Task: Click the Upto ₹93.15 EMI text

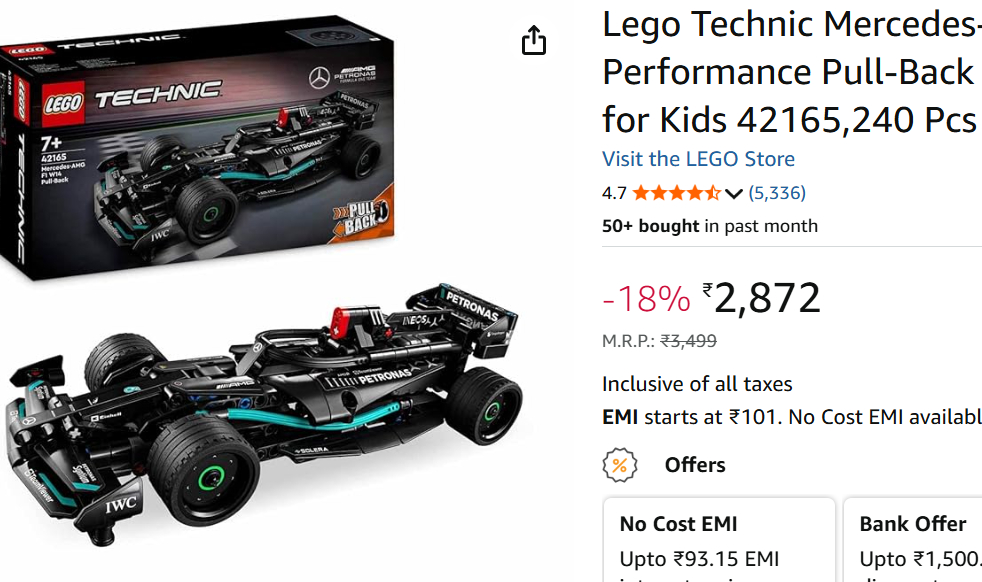Action: pos(699,559)
